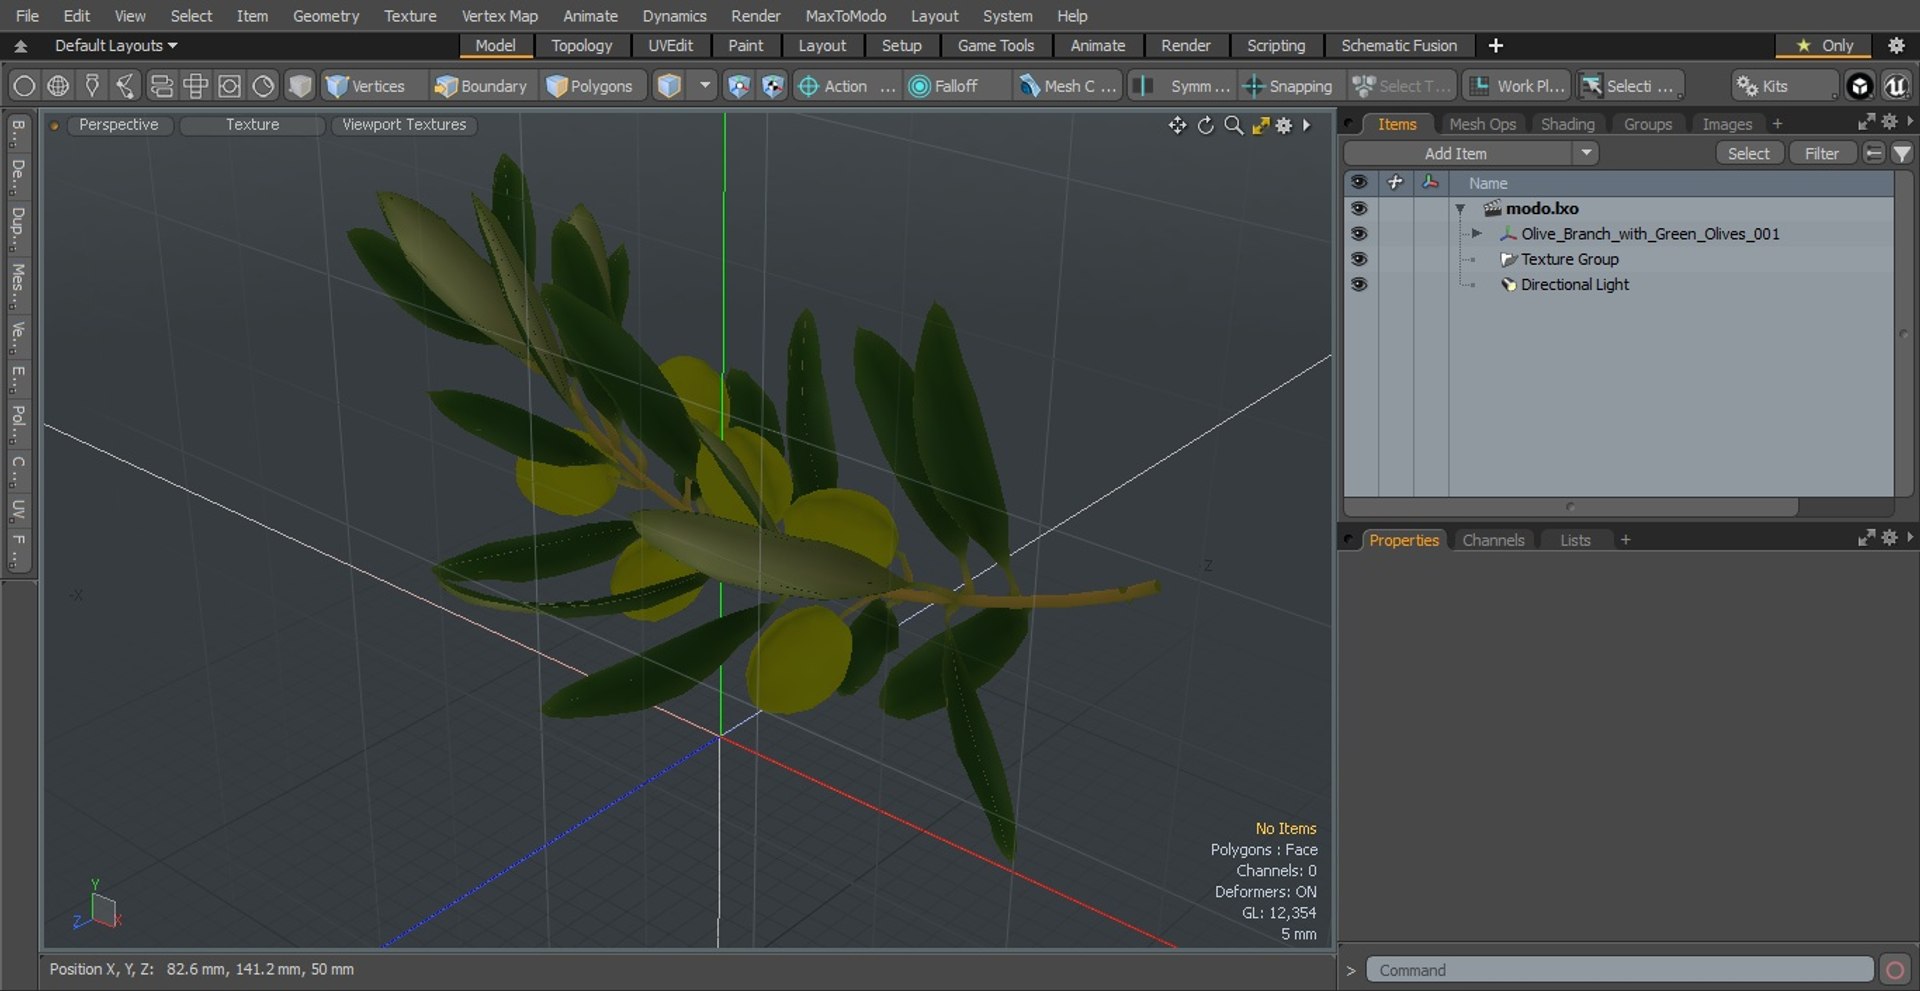Click the home arrow icon by Default Layouts
The height and width of the screenshot is (991, 1920).
pos(20,46)
